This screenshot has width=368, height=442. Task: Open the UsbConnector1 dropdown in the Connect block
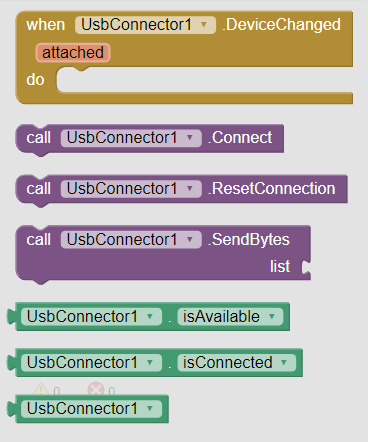(x=131, y=138)
